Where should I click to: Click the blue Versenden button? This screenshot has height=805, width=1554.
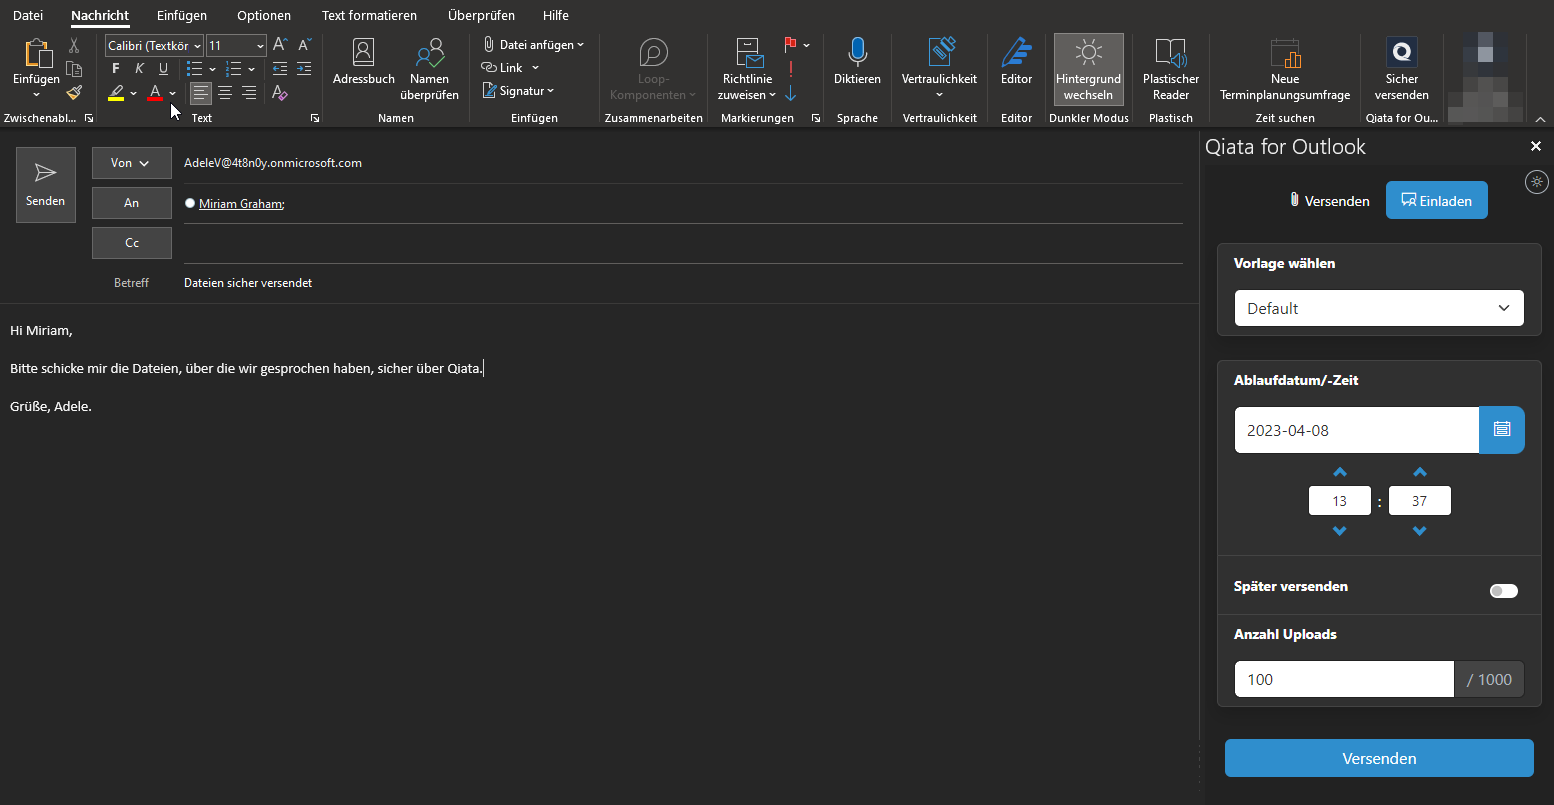coord(1378,758)
